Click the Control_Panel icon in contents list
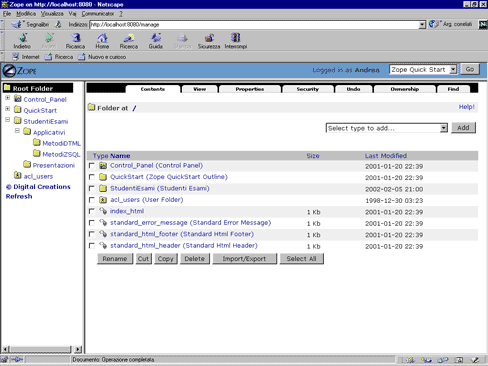488x366 pixels. tap(103, 165)
